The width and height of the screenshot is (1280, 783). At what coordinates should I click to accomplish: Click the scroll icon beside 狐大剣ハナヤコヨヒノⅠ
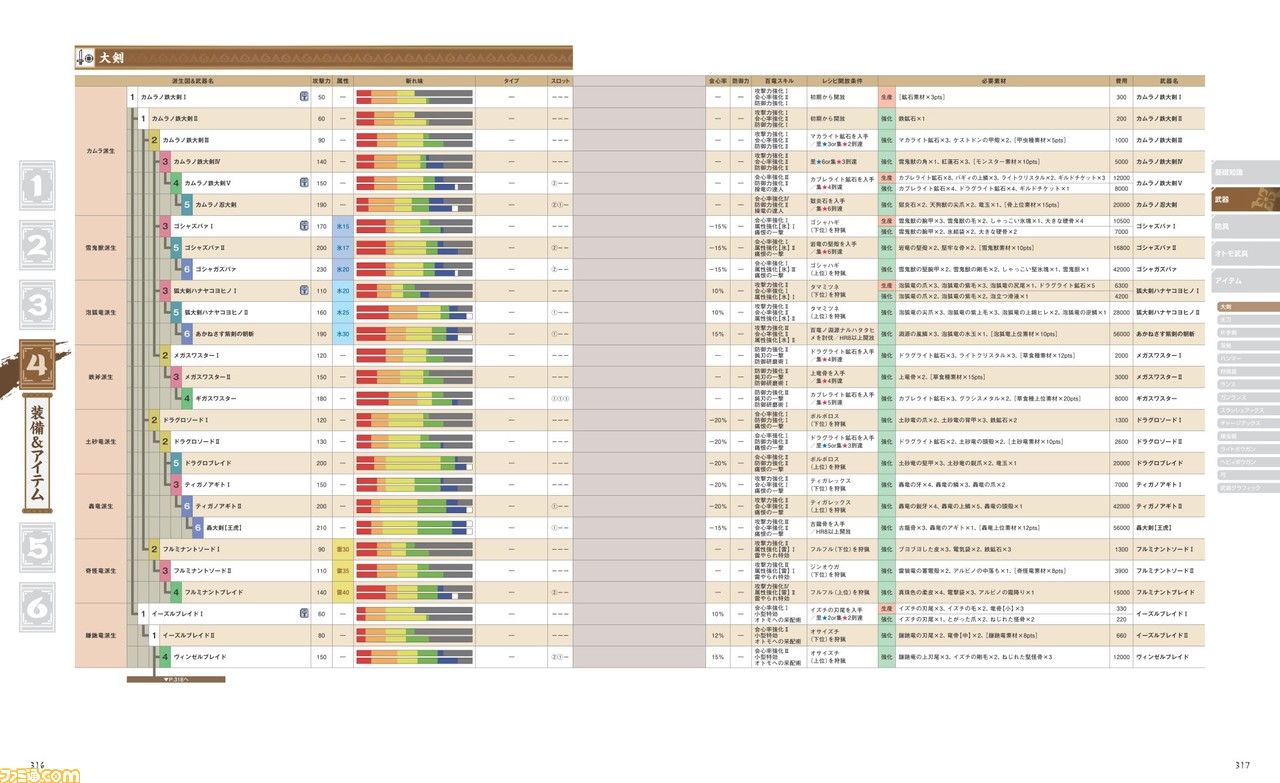[302, 290]
